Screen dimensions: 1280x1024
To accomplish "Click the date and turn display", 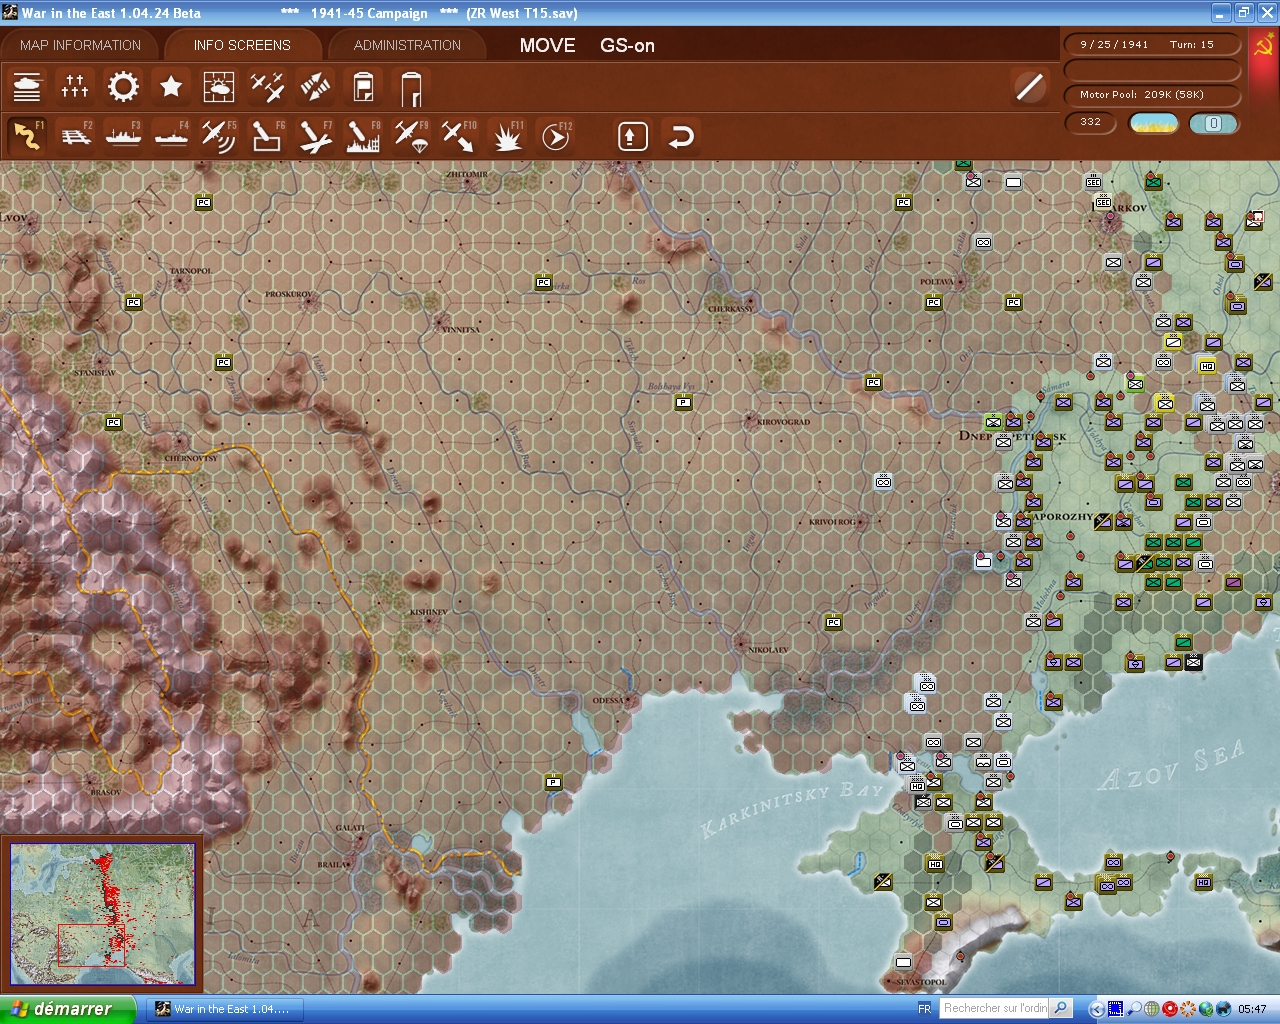I will tap(1152, 44).
